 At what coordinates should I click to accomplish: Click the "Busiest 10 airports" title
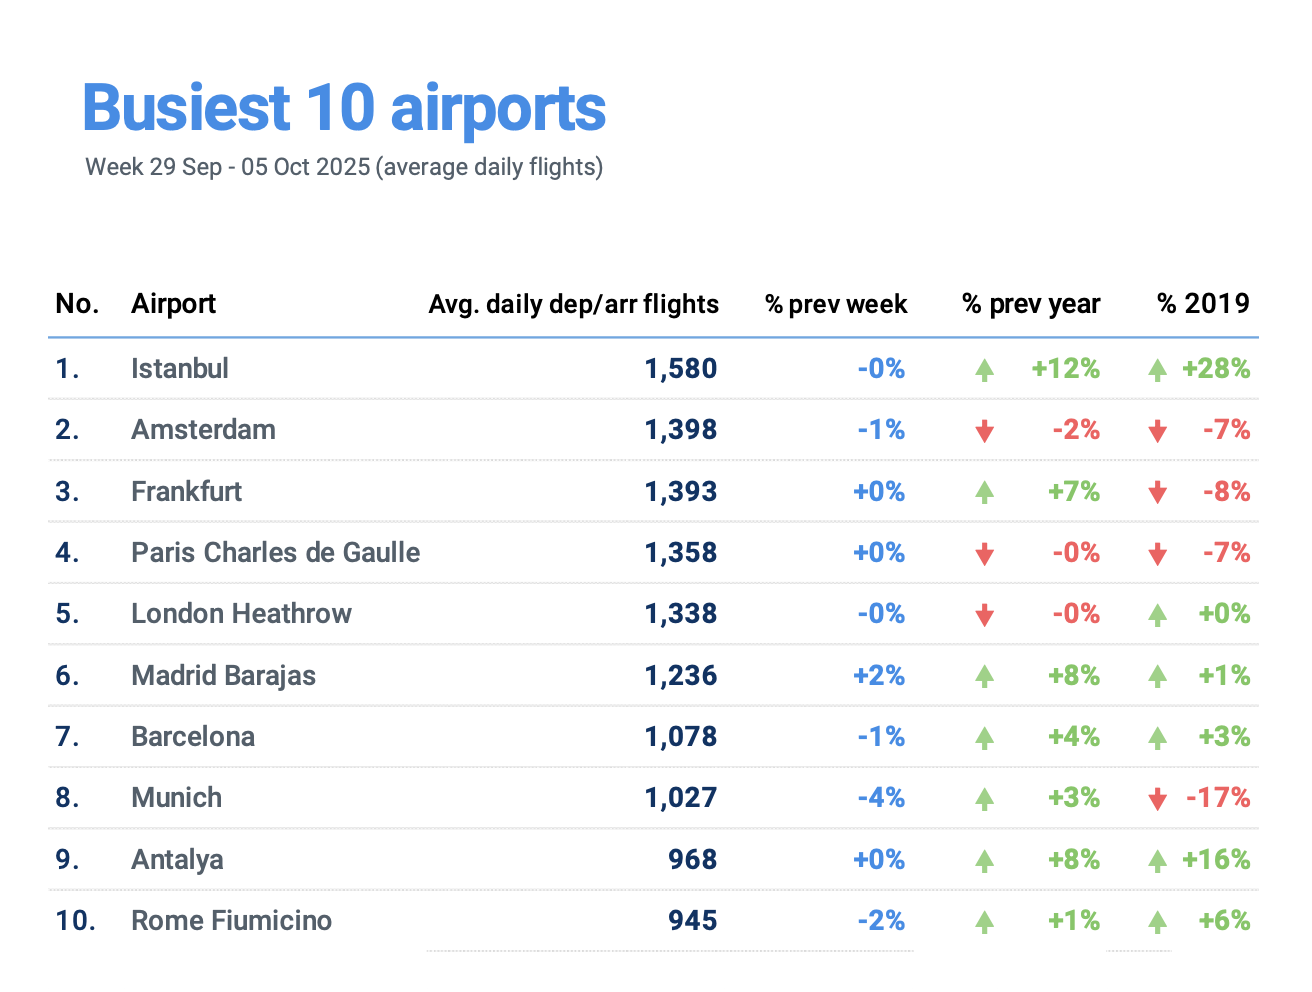(344, 108)
